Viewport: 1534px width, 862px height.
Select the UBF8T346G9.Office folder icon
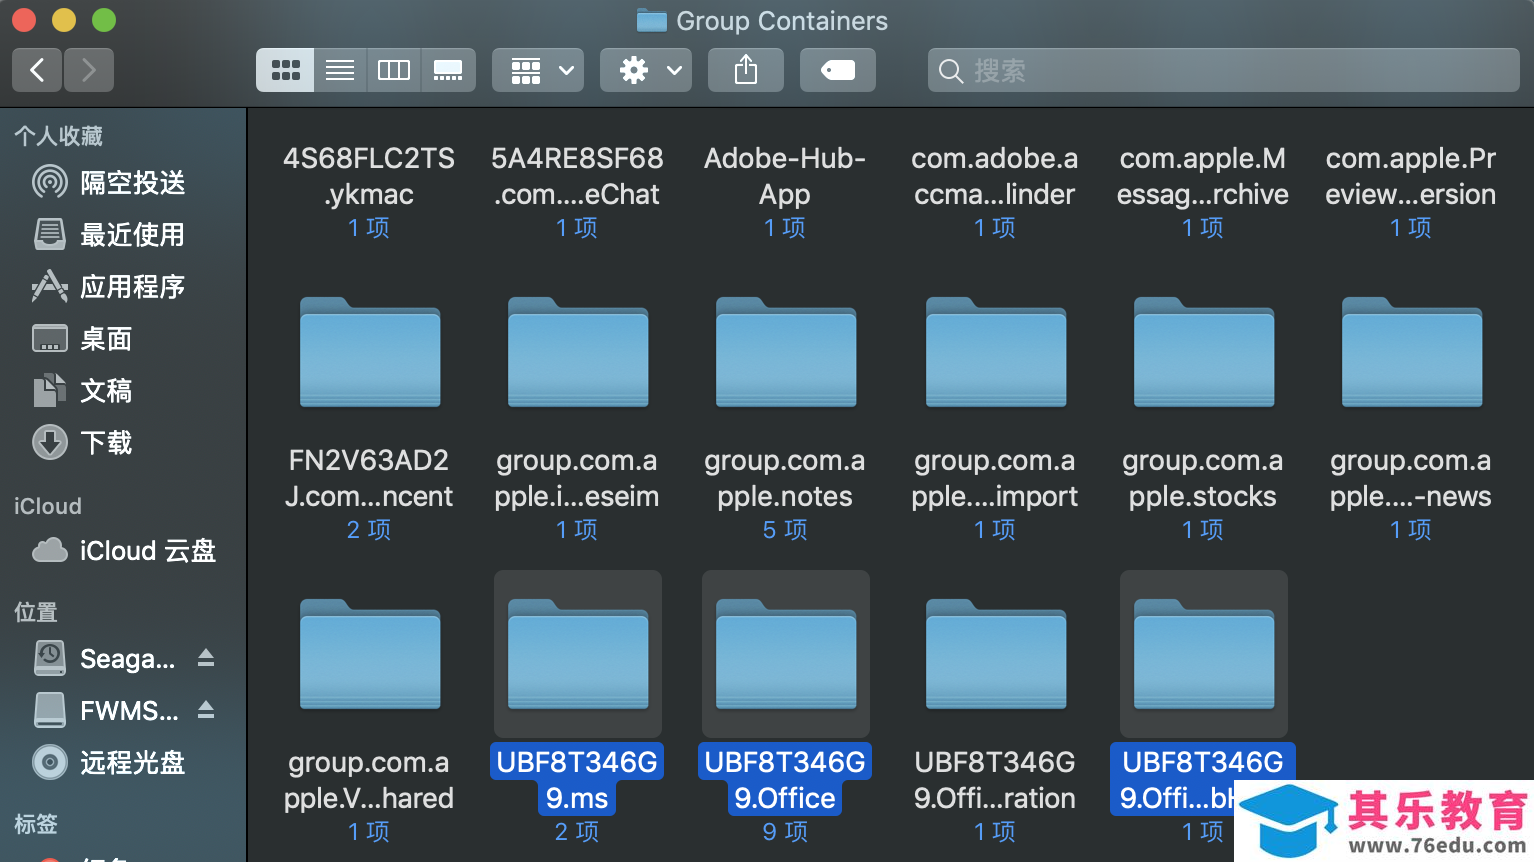786,654
